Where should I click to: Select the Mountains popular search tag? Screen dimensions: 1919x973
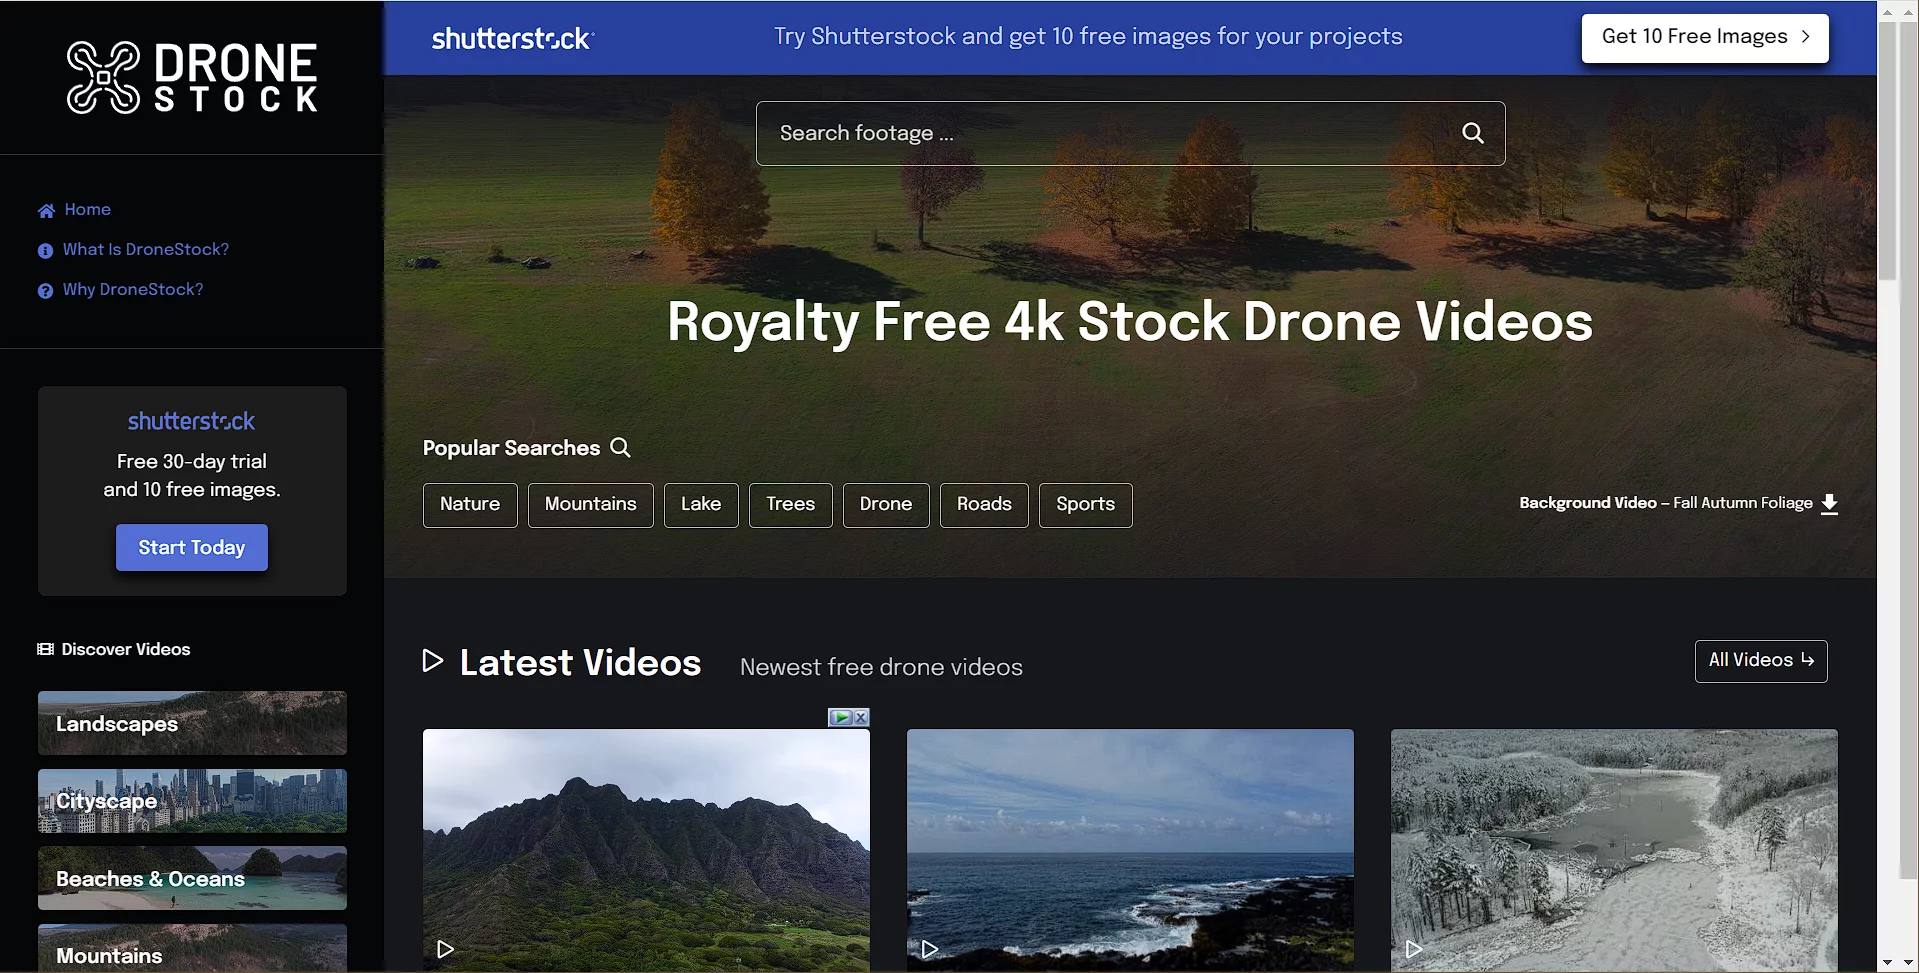tap(590, 505)
